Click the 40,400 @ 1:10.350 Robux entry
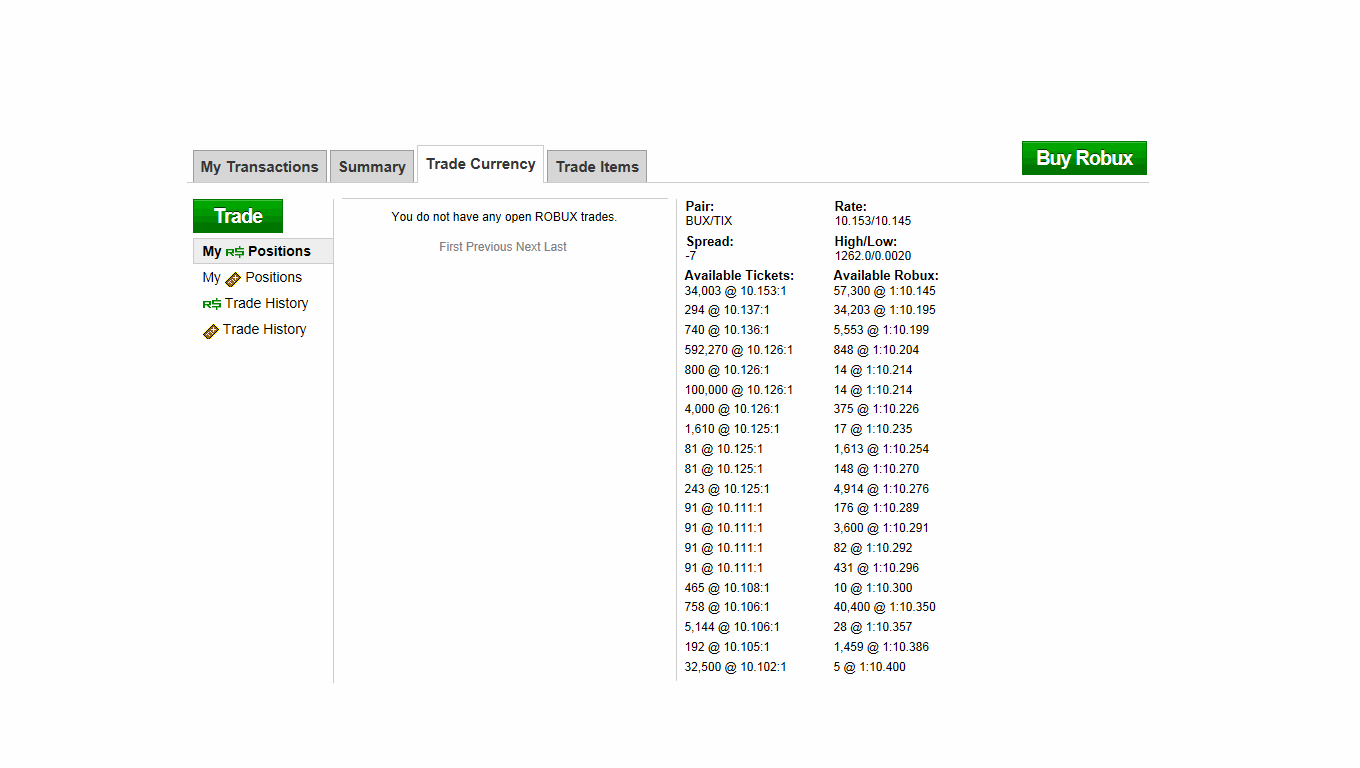Image resolution: width=1360 pixels, height=768 pixels. click(x=884, y=607)
